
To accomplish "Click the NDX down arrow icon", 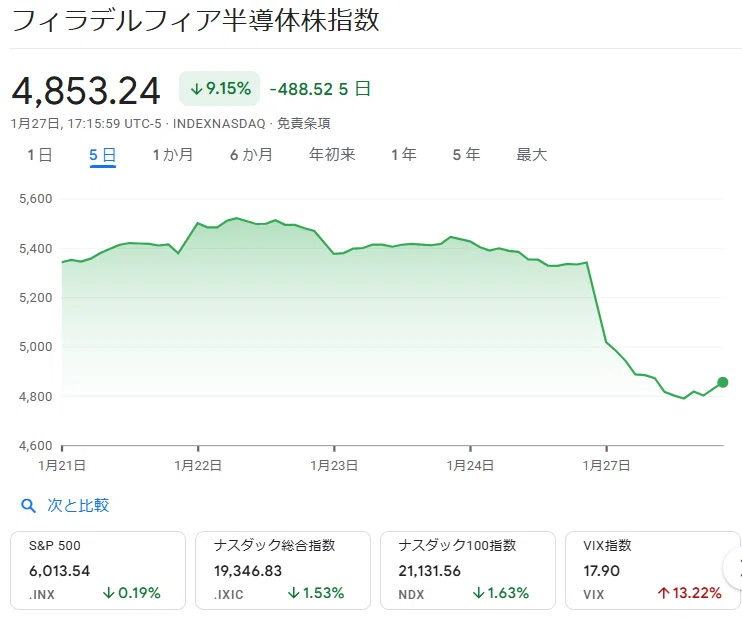I will (478, 593).
